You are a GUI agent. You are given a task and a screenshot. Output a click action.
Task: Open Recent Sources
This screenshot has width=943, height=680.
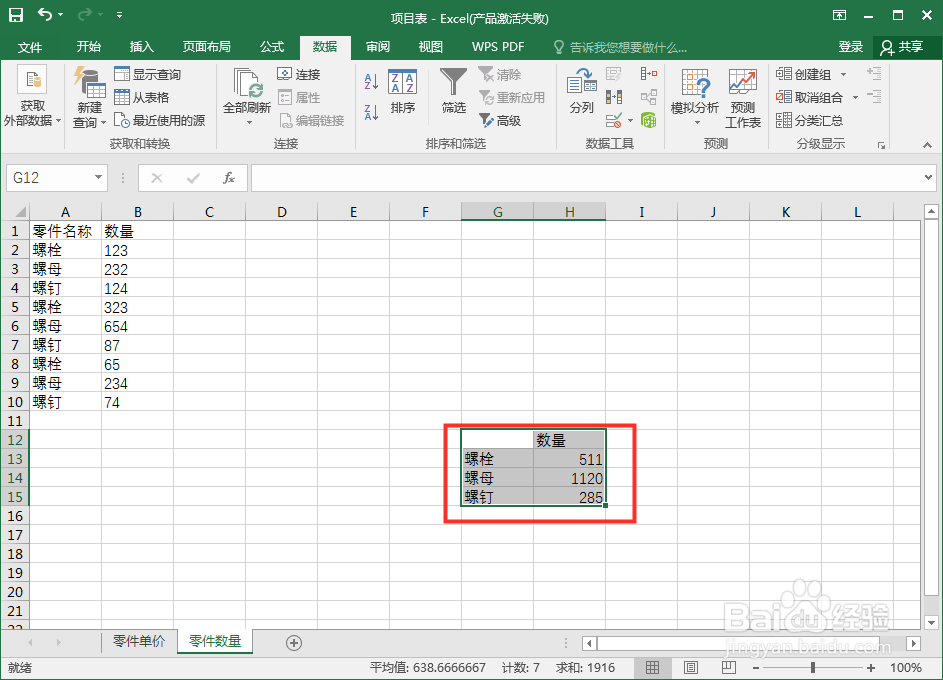(x=160, y=120)
